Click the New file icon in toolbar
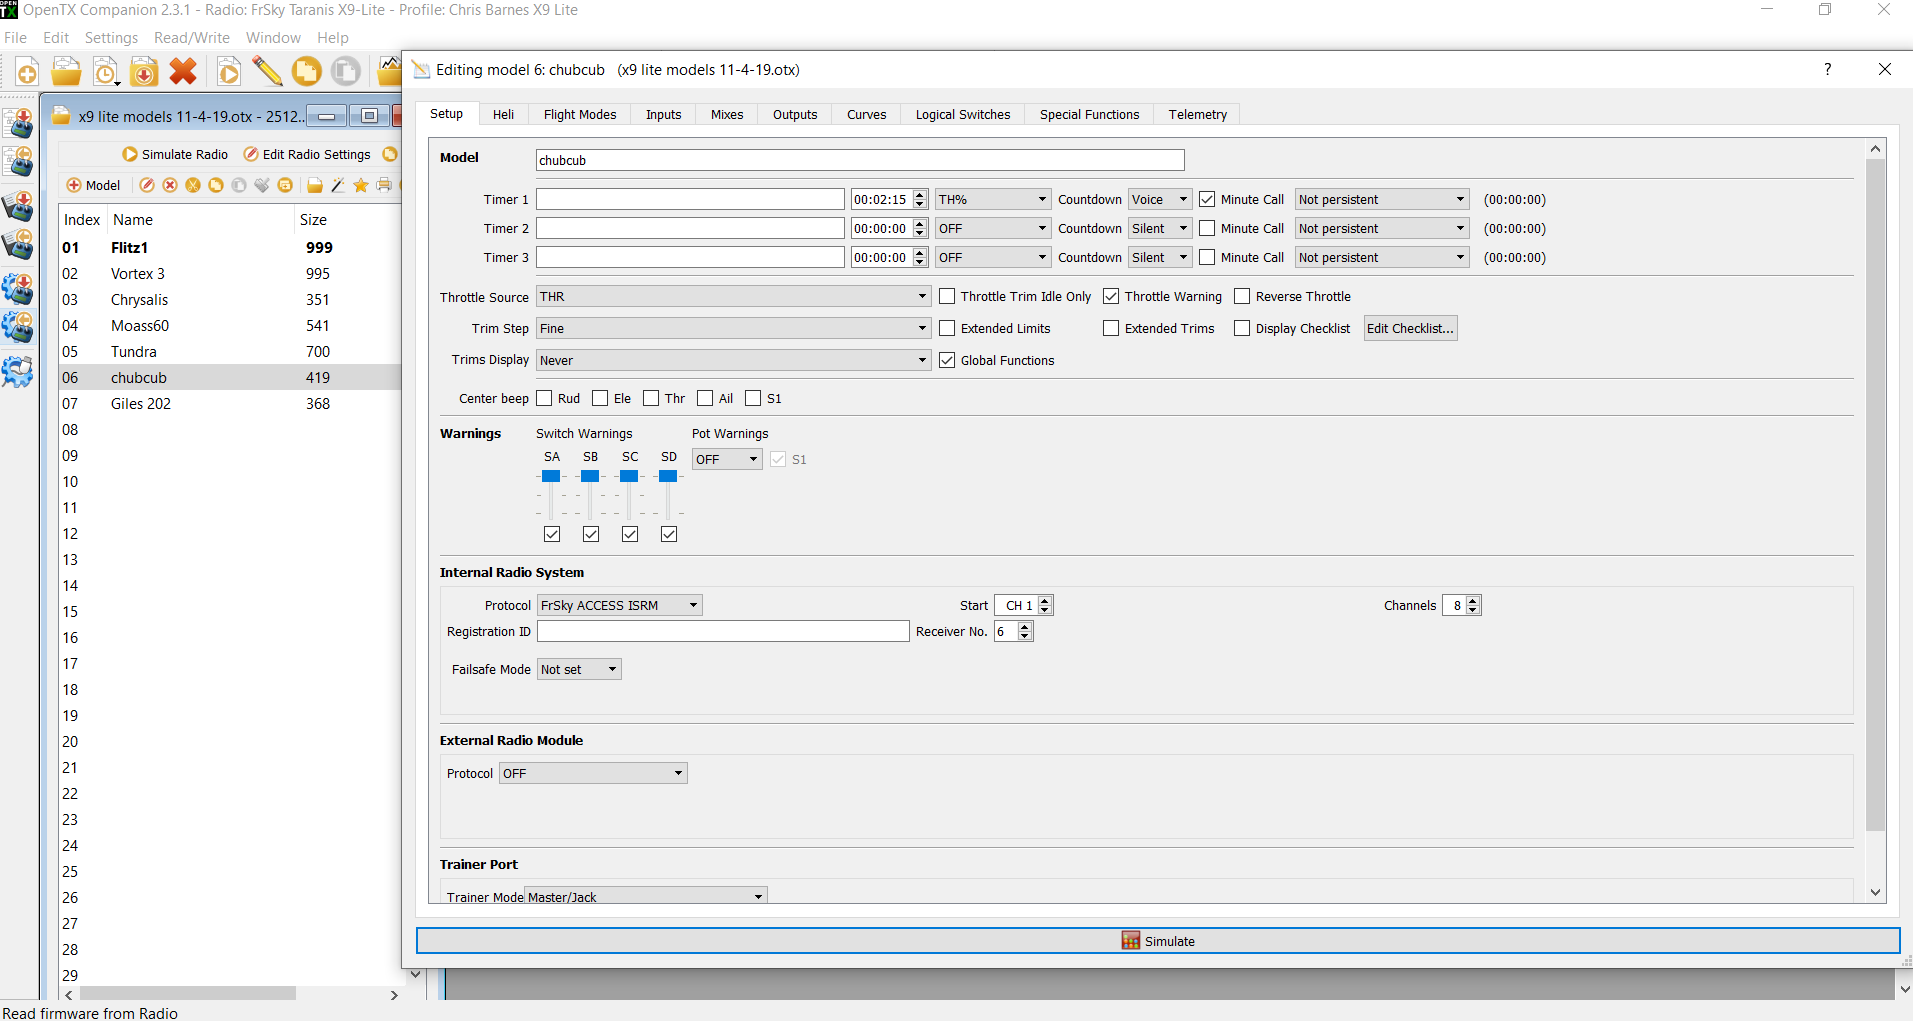This screenshot has height=1021, width=1913. click(x=27, y=72)
